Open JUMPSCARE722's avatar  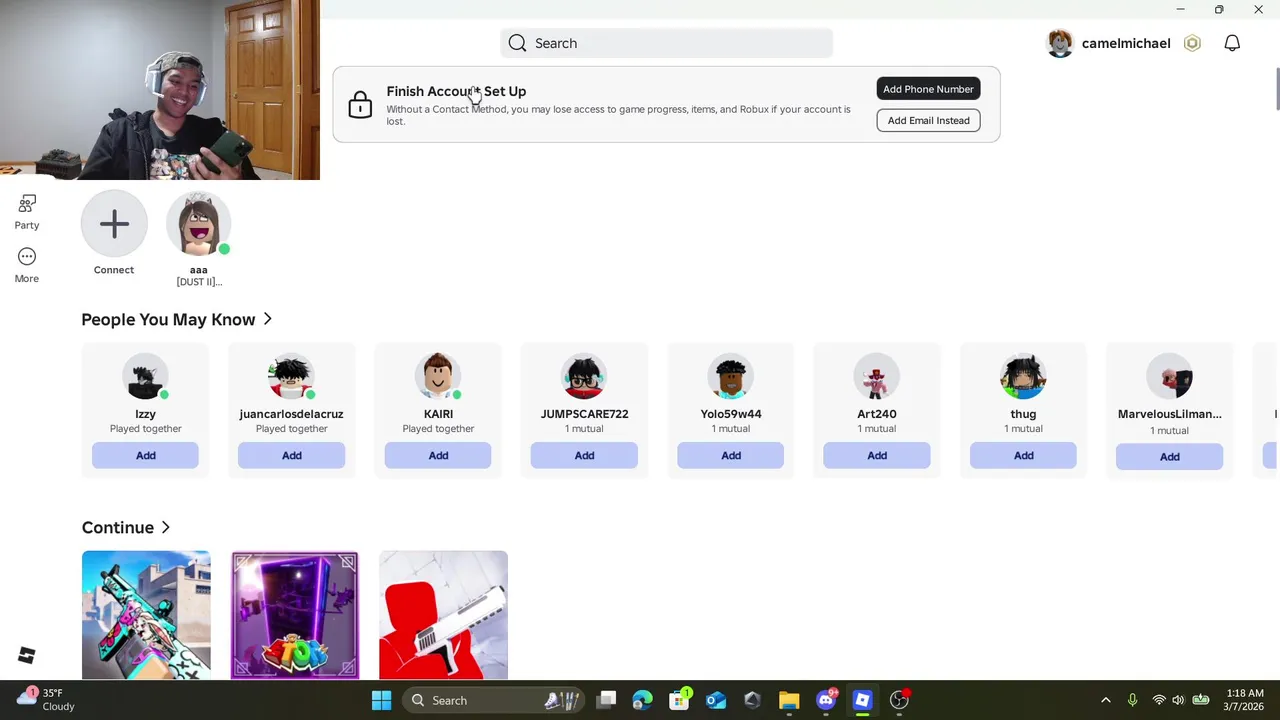pos(584,378)
